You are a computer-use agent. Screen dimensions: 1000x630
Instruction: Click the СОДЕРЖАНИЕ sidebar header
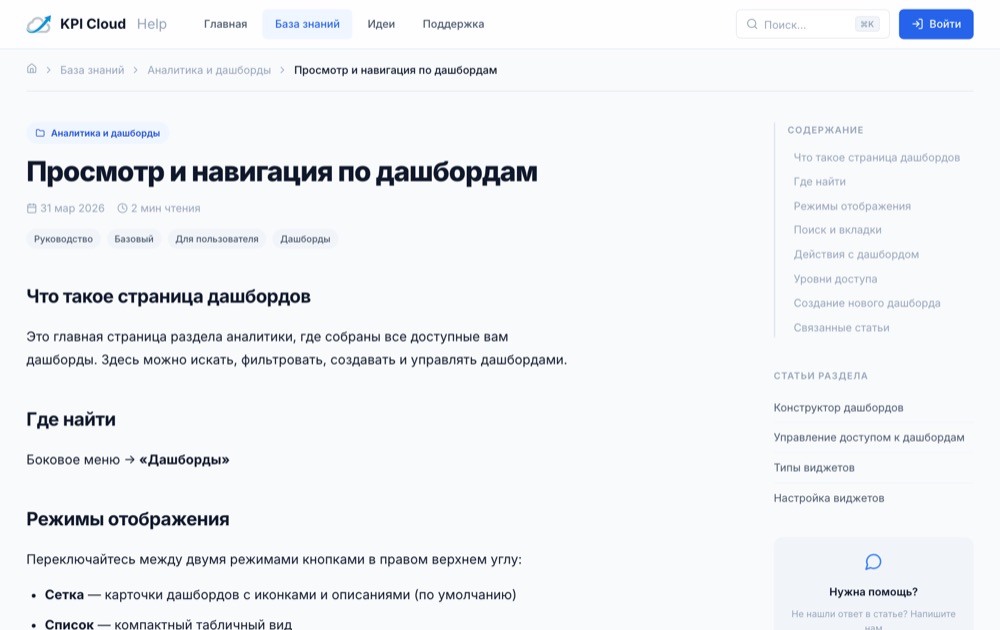click(825, 130)
